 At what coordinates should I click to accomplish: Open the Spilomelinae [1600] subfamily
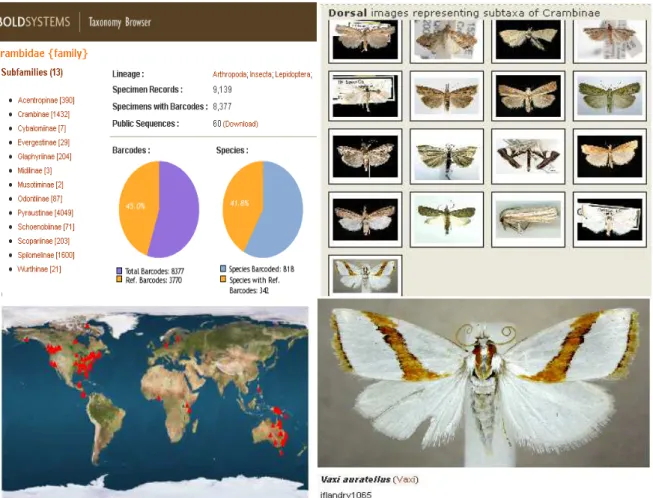point(46,255)
